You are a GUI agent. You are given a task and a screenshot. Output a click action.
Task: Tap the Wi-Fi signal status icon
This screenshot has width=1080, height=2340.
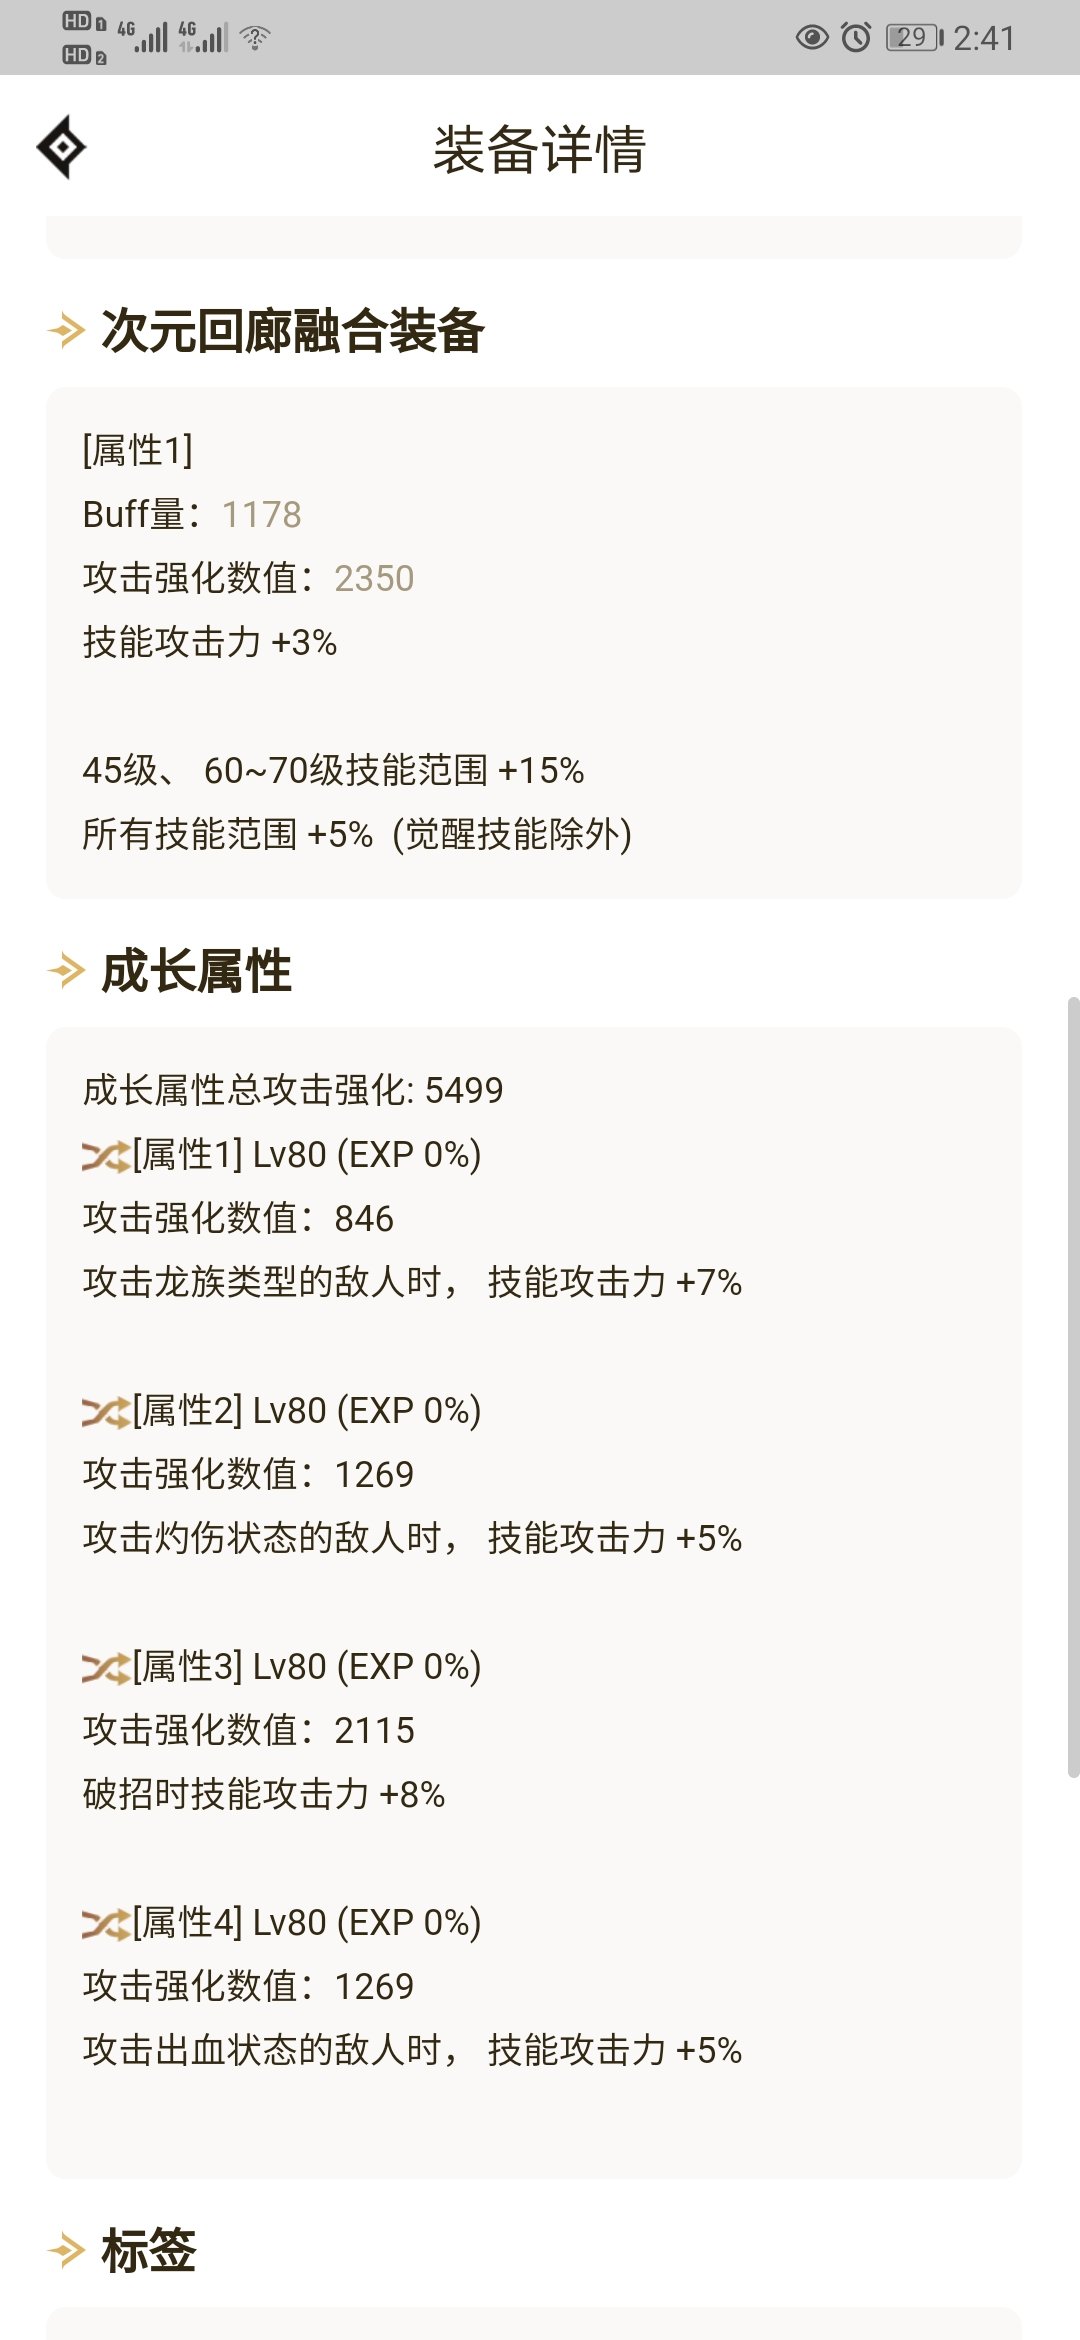[255, 38]
